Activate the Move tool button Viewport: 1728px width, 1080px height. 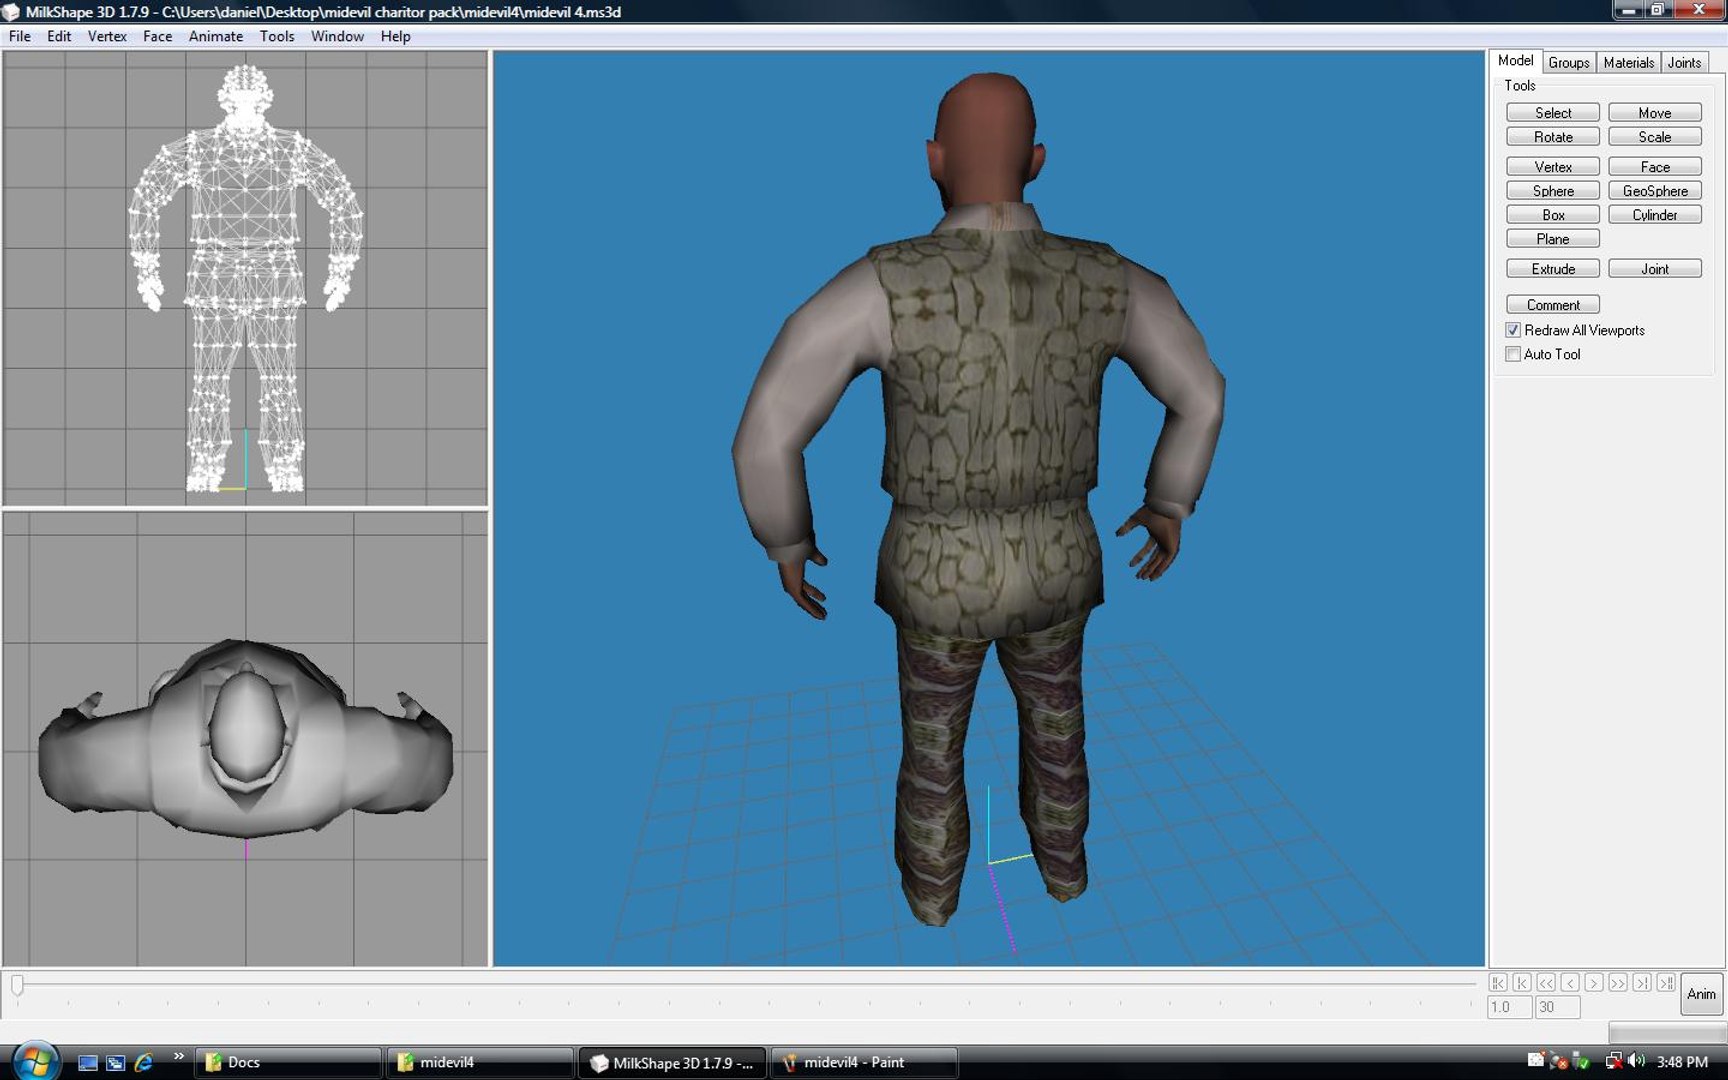(1655, 113)
